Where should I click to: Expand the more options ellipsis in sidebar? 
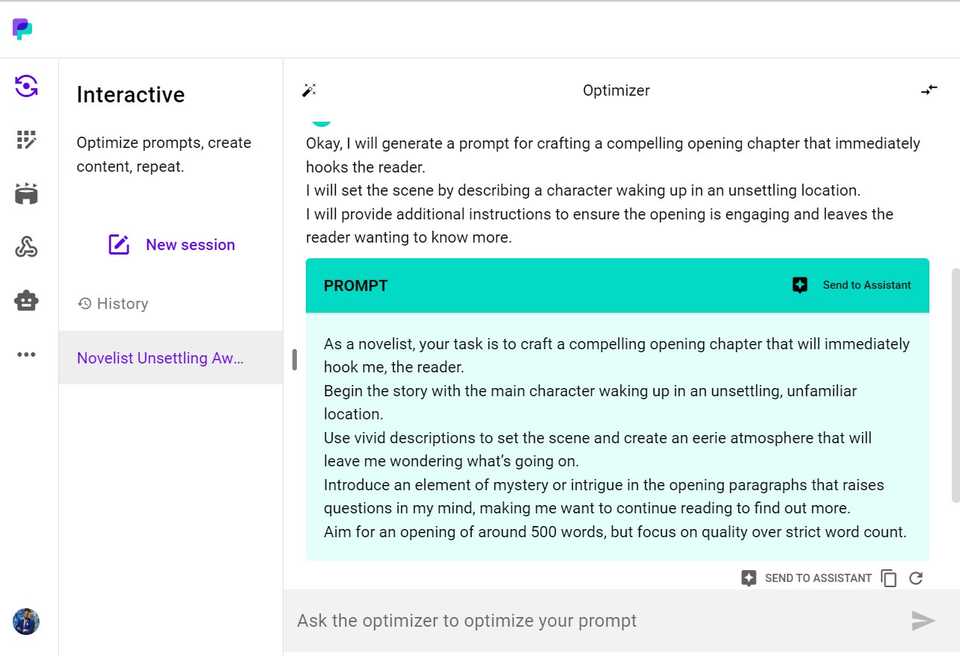27,354
